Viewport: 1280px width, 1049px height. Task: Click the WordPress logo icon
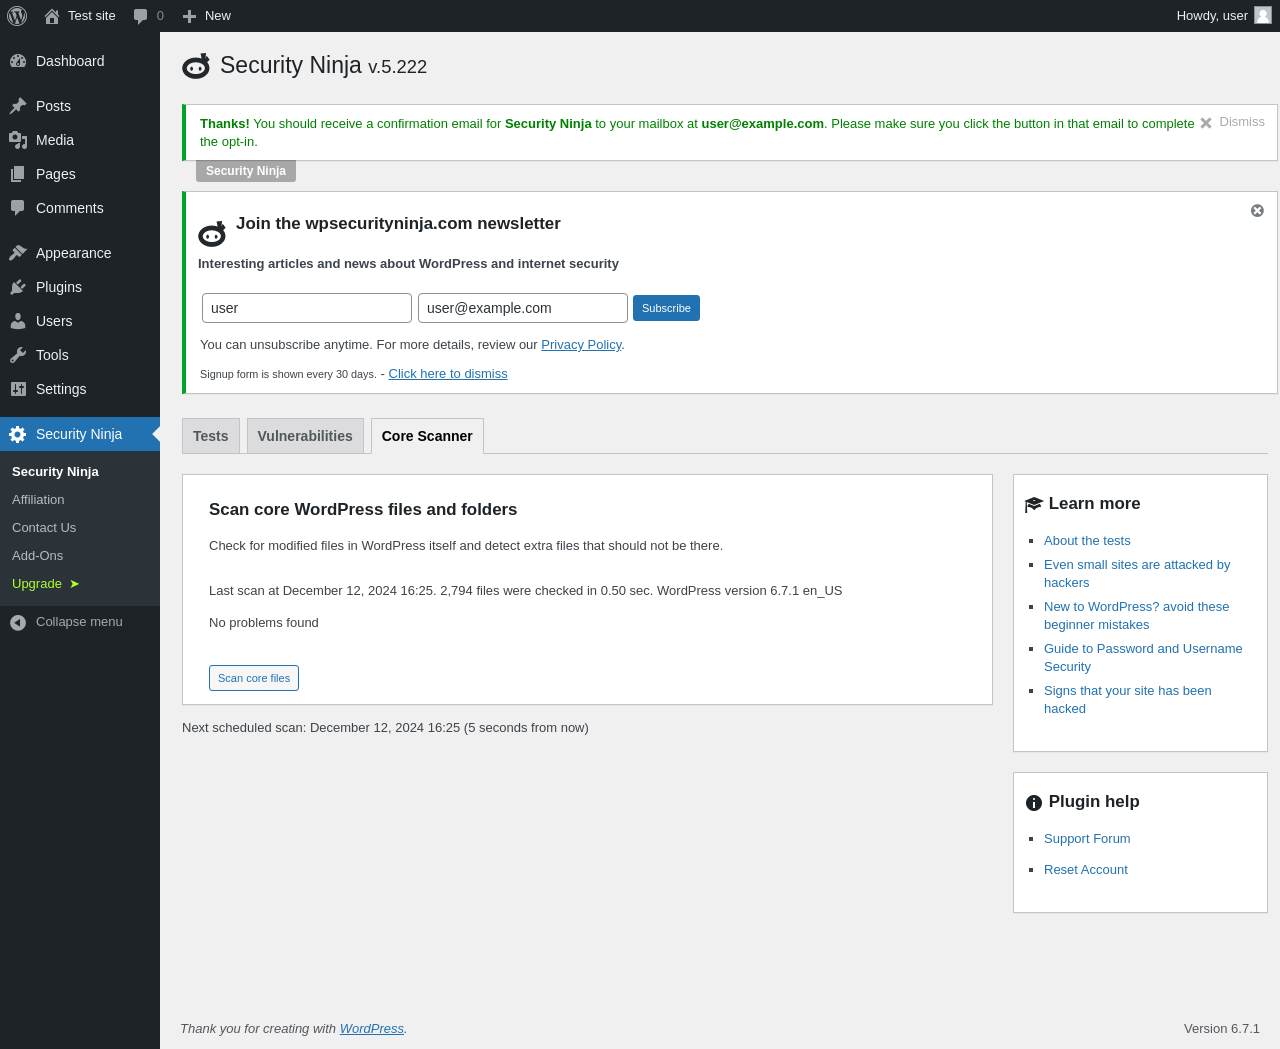[17, 16]
